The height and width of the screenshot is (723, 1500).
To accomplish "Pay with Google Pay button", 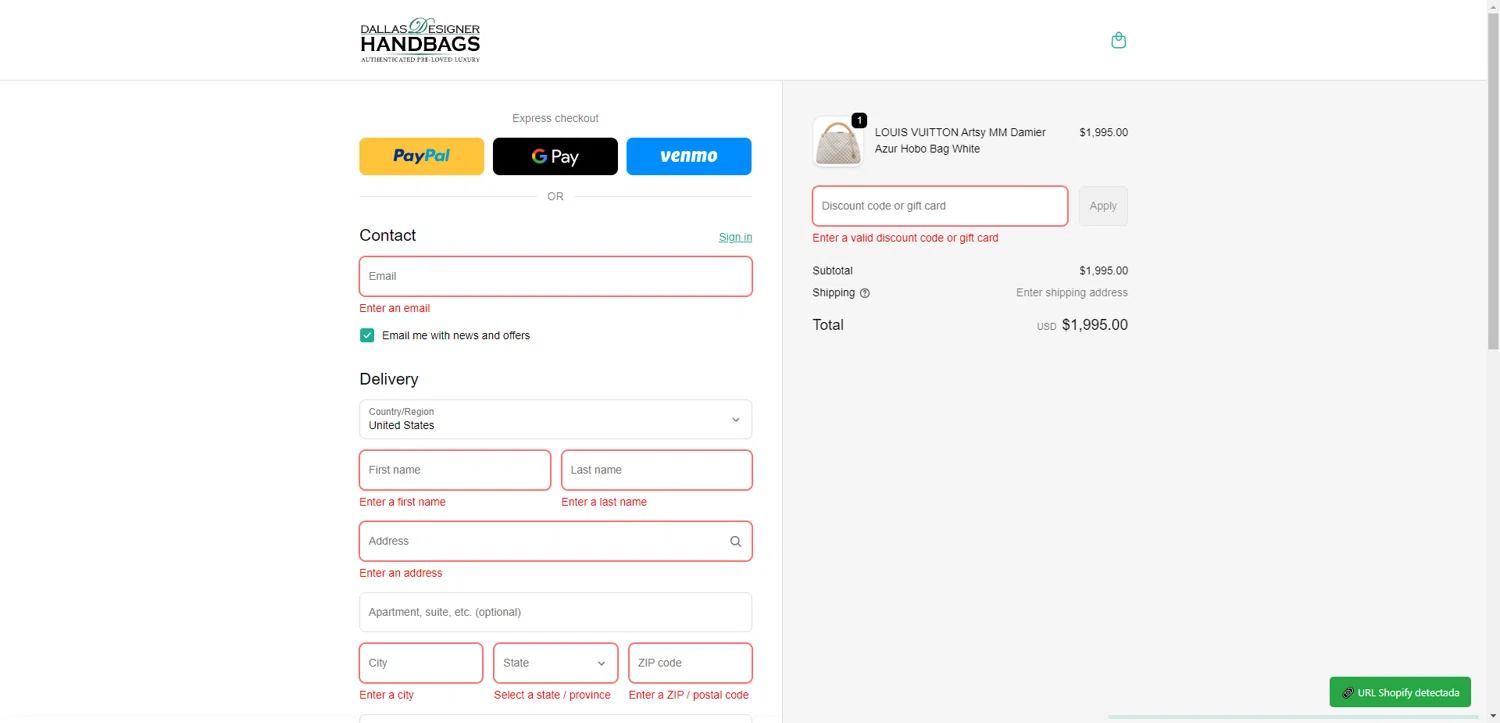I will (x=555, y=156).
